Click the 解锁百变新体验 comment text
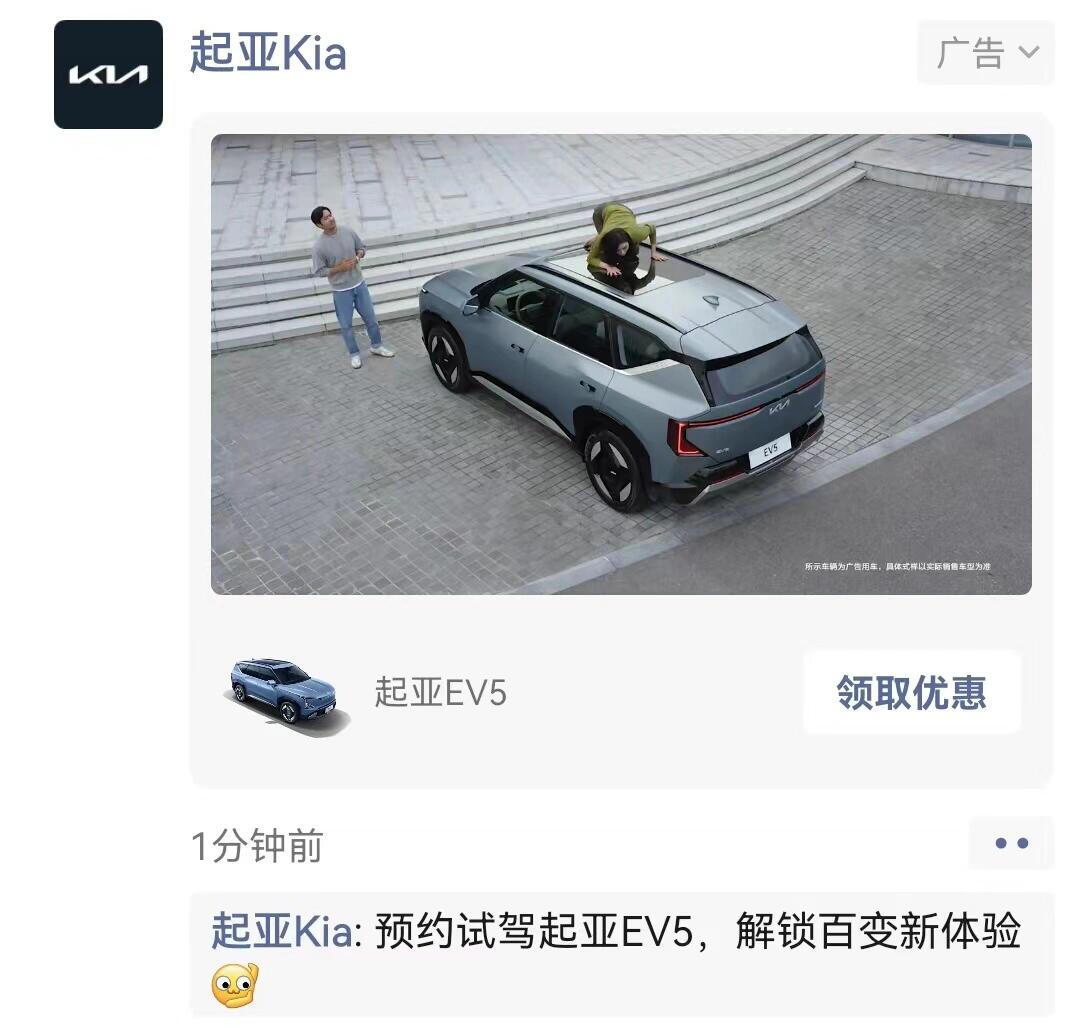This screenshot has width=1088, height=1028. pos(878,931)
